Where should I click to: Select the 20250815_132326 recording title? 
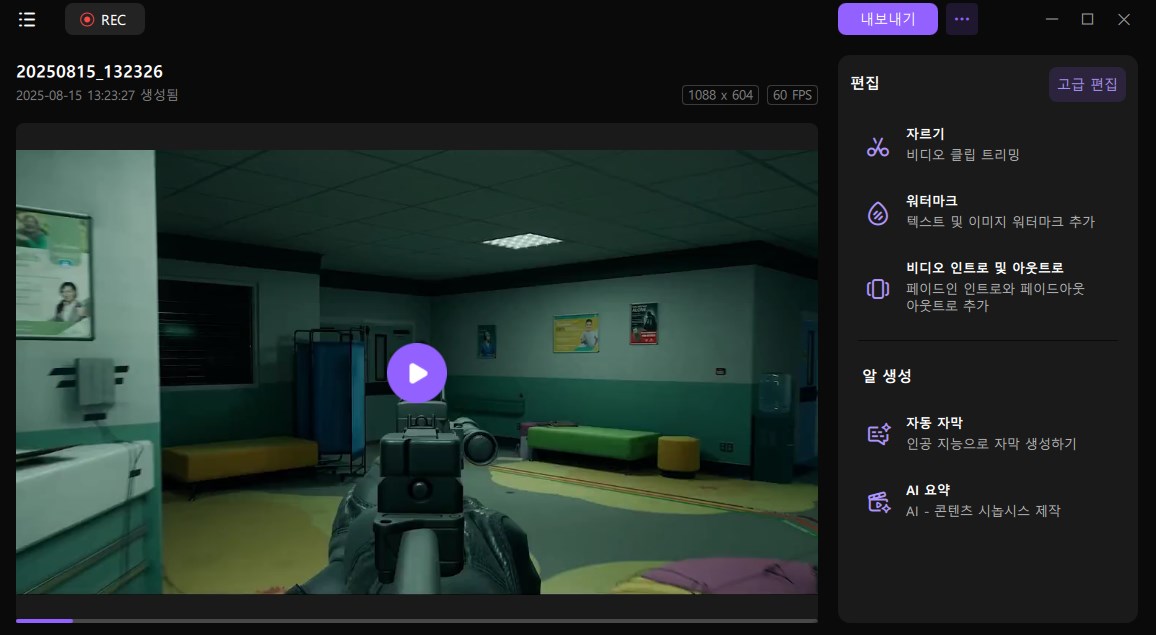90,72
